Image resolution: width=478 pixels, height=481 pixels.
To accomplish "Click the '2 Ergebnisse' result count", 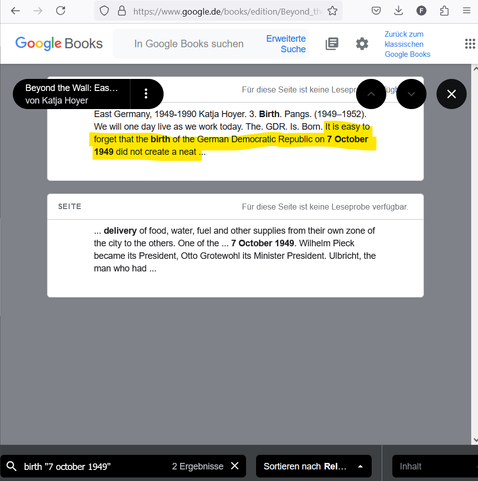I will pyautogui.click(x=197, y=466).
